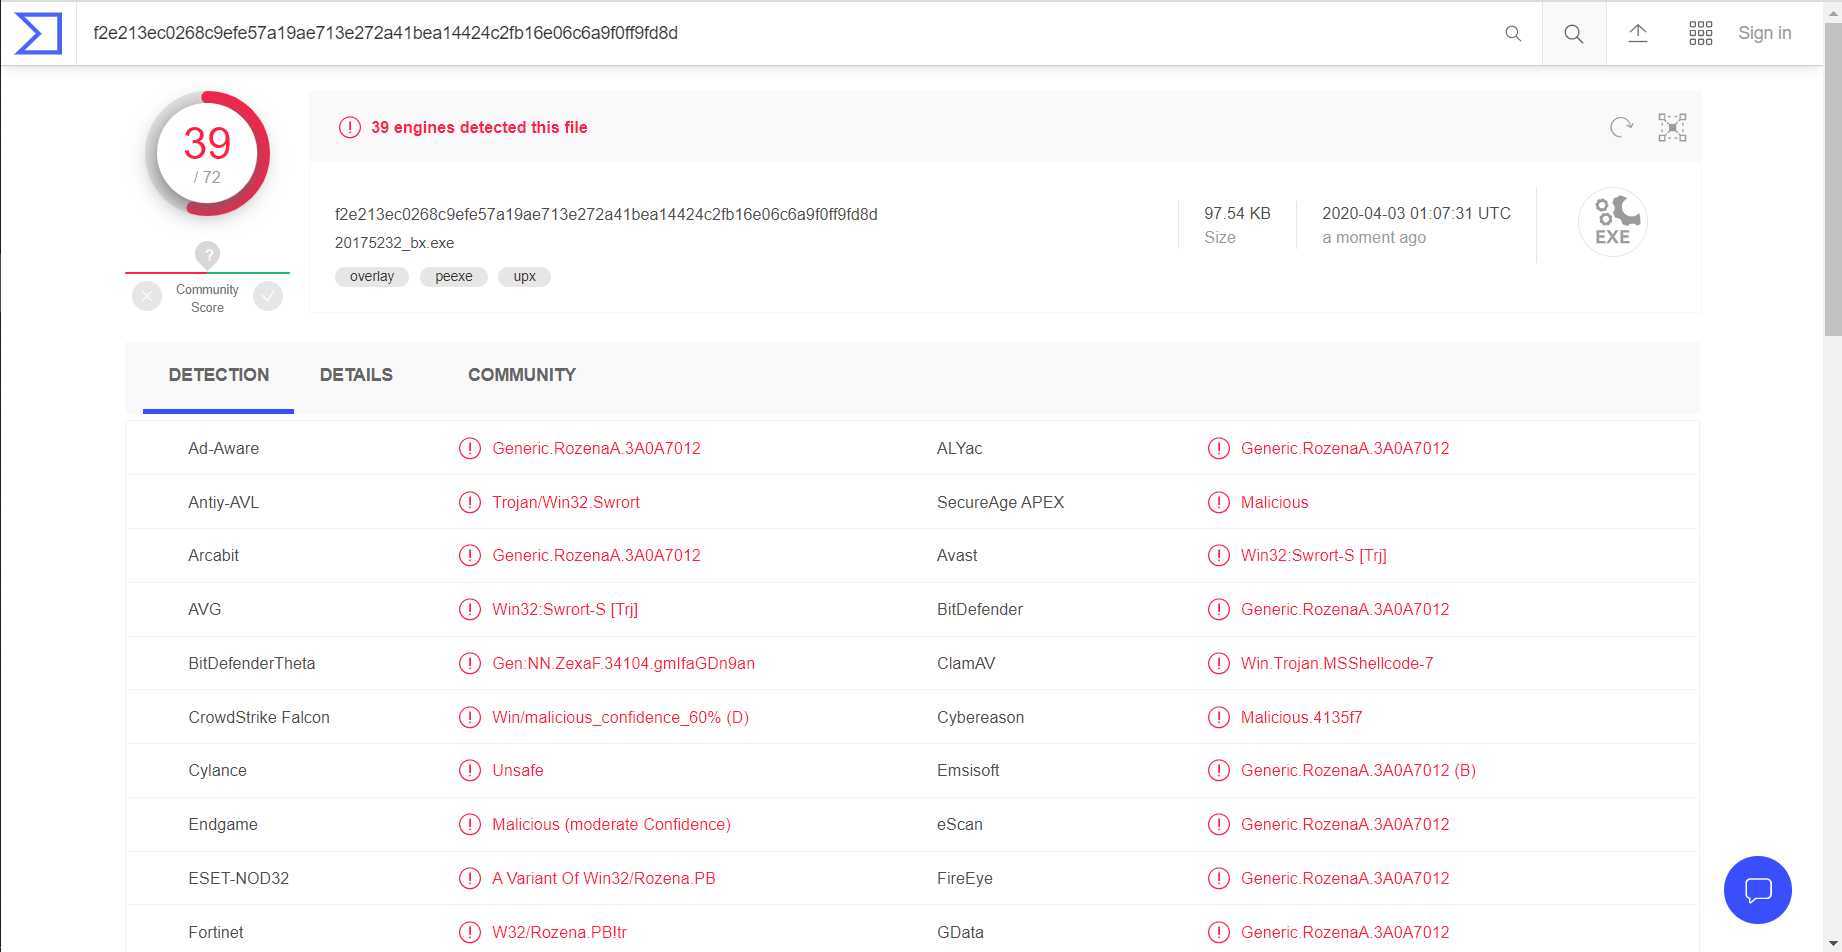This screenshot has height=952, width=1842.
Task: Select the peexe tag
Action: tap(454, 277)
